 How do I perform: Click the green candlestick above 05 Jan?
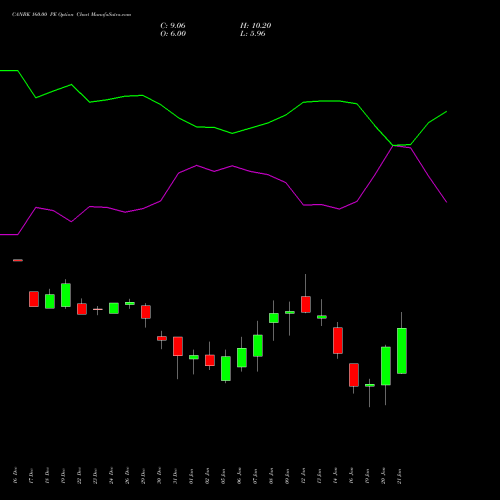(x=226, y=368)
